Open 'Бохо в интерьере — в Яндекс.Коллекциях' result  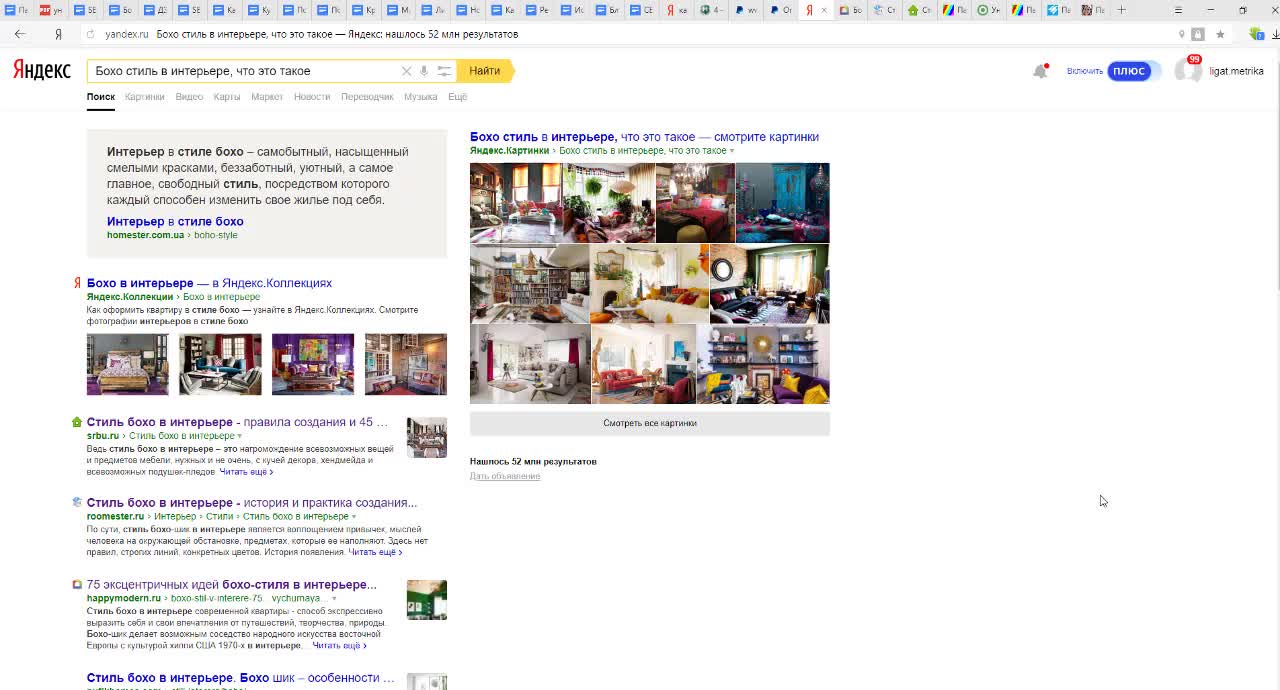pyautogui.click(x=209, y=283)
